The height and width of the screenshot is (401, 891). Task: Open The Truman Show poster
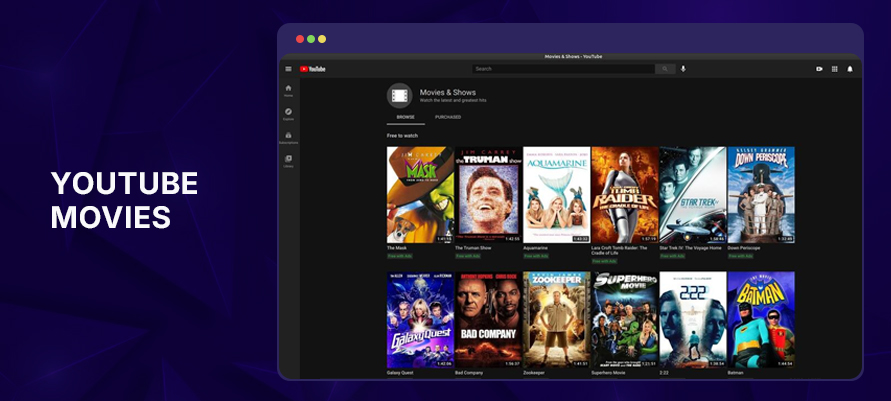tap(488, 195)
